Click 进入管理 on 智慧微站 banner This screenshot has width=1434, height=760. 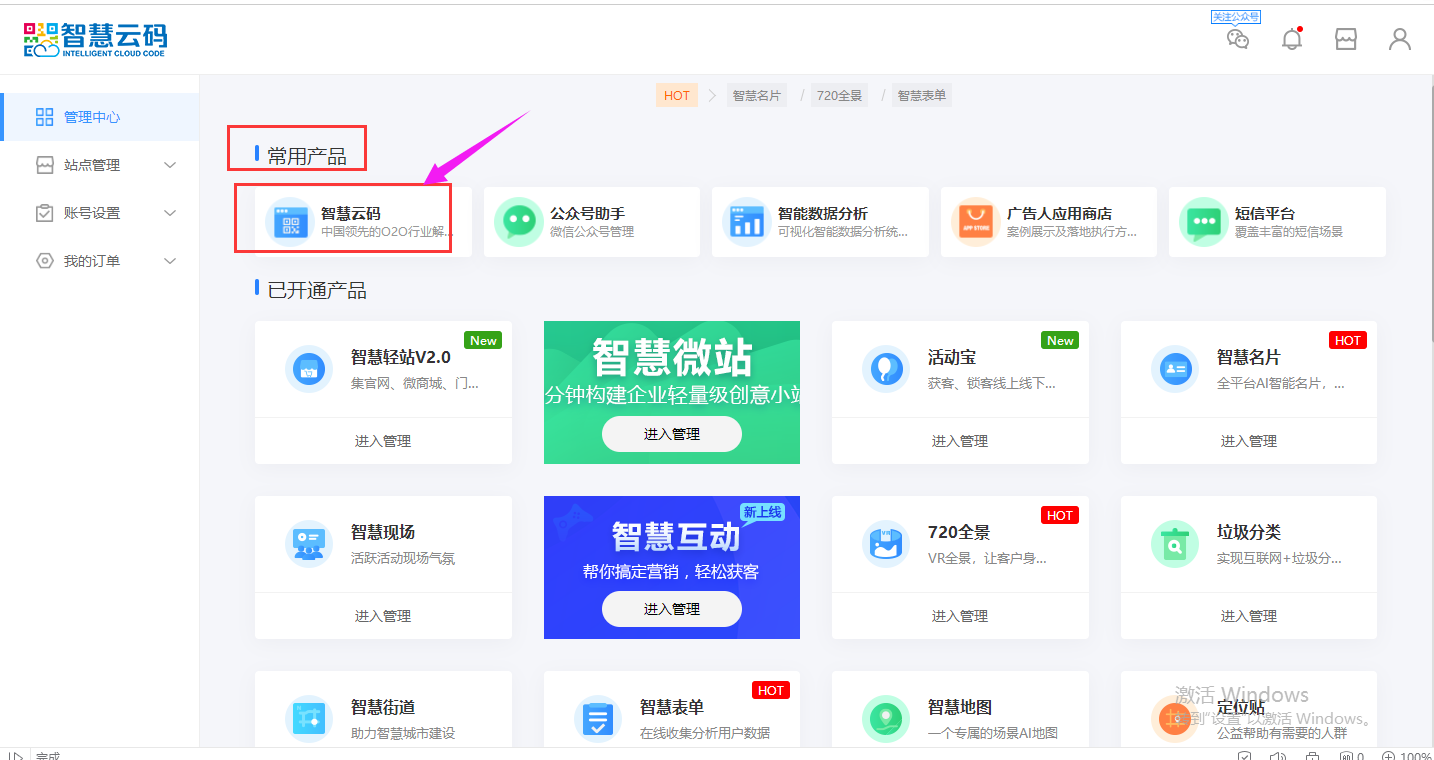(672, 434)
